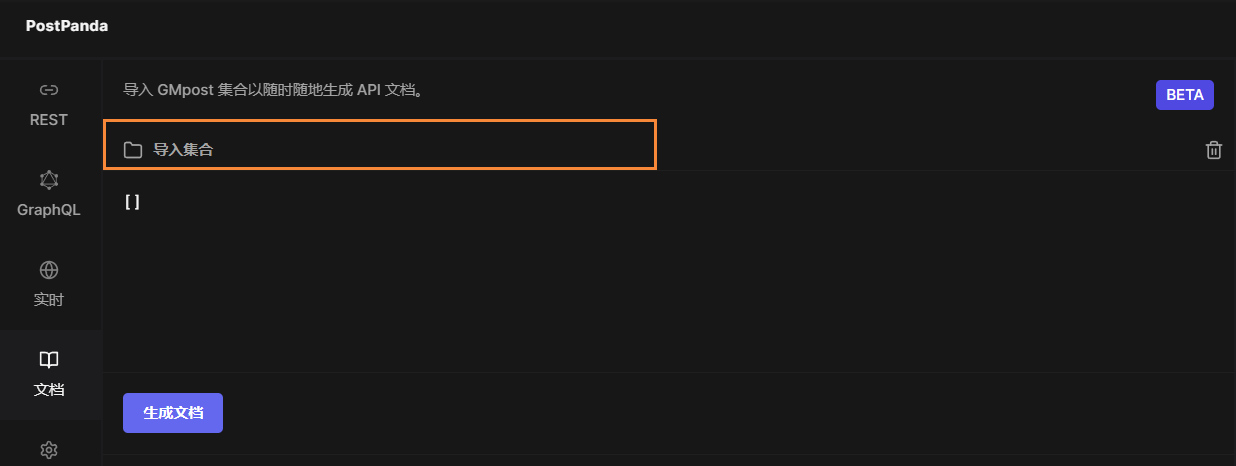Click the REST link icon in sidebar

(x=49, y=90)
